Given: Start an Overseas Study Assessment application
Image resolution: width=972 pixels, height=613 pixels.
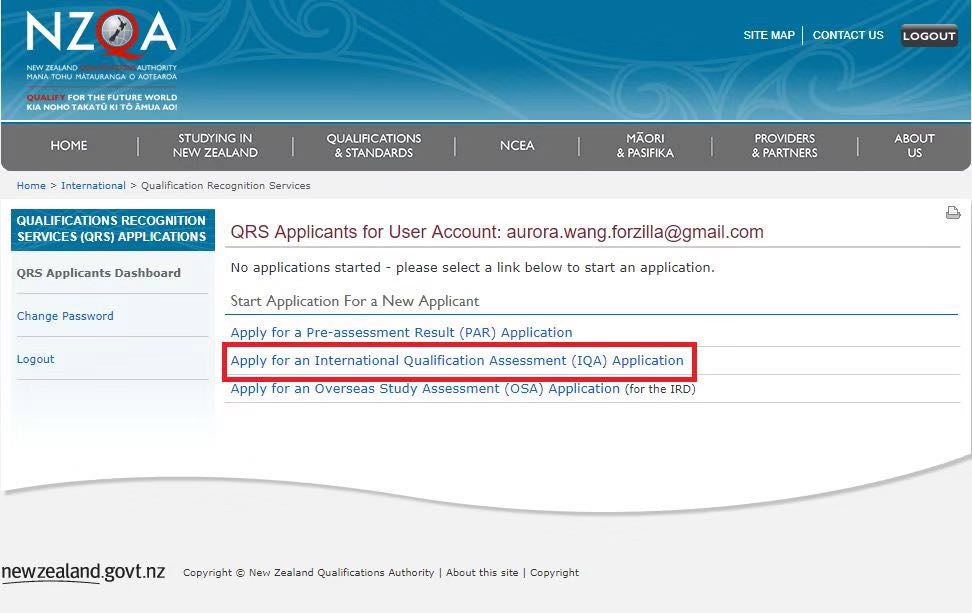Looking at the screenshot, I should 425,389.
